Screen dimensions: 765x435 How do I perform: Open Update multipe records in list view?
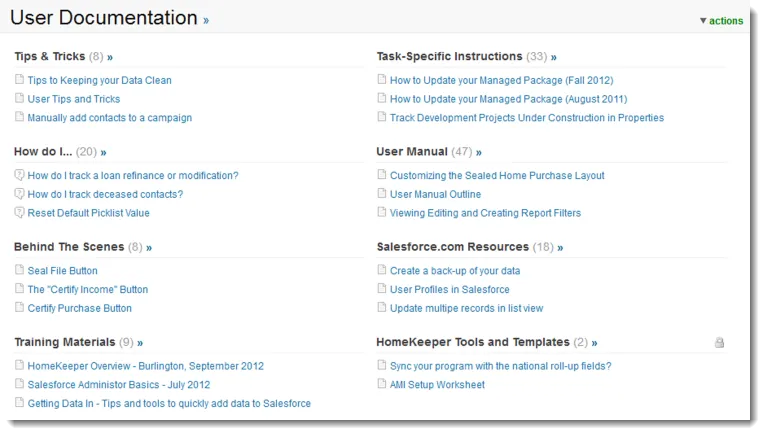[x=466, y=308]
